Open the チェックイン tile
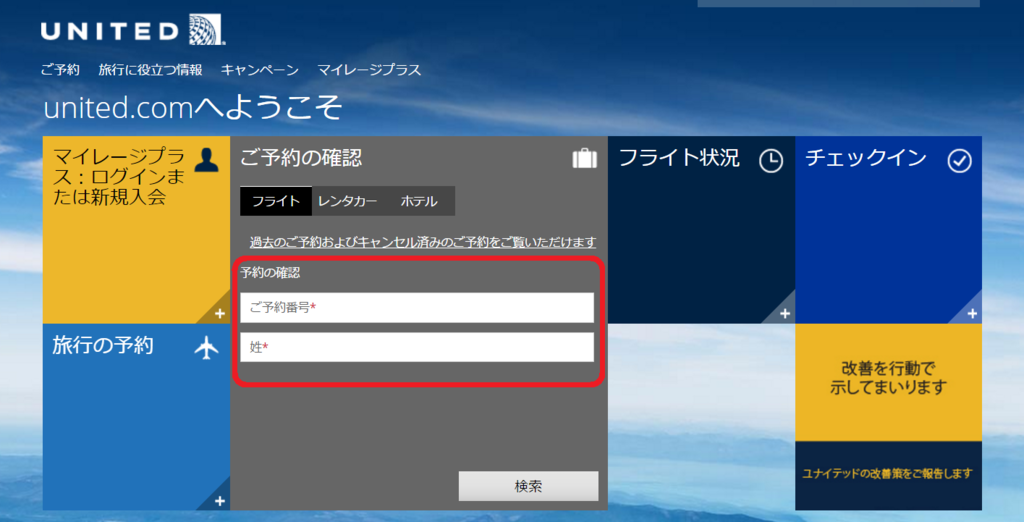This screenshot has width=1024, height=522. [888, 229]
